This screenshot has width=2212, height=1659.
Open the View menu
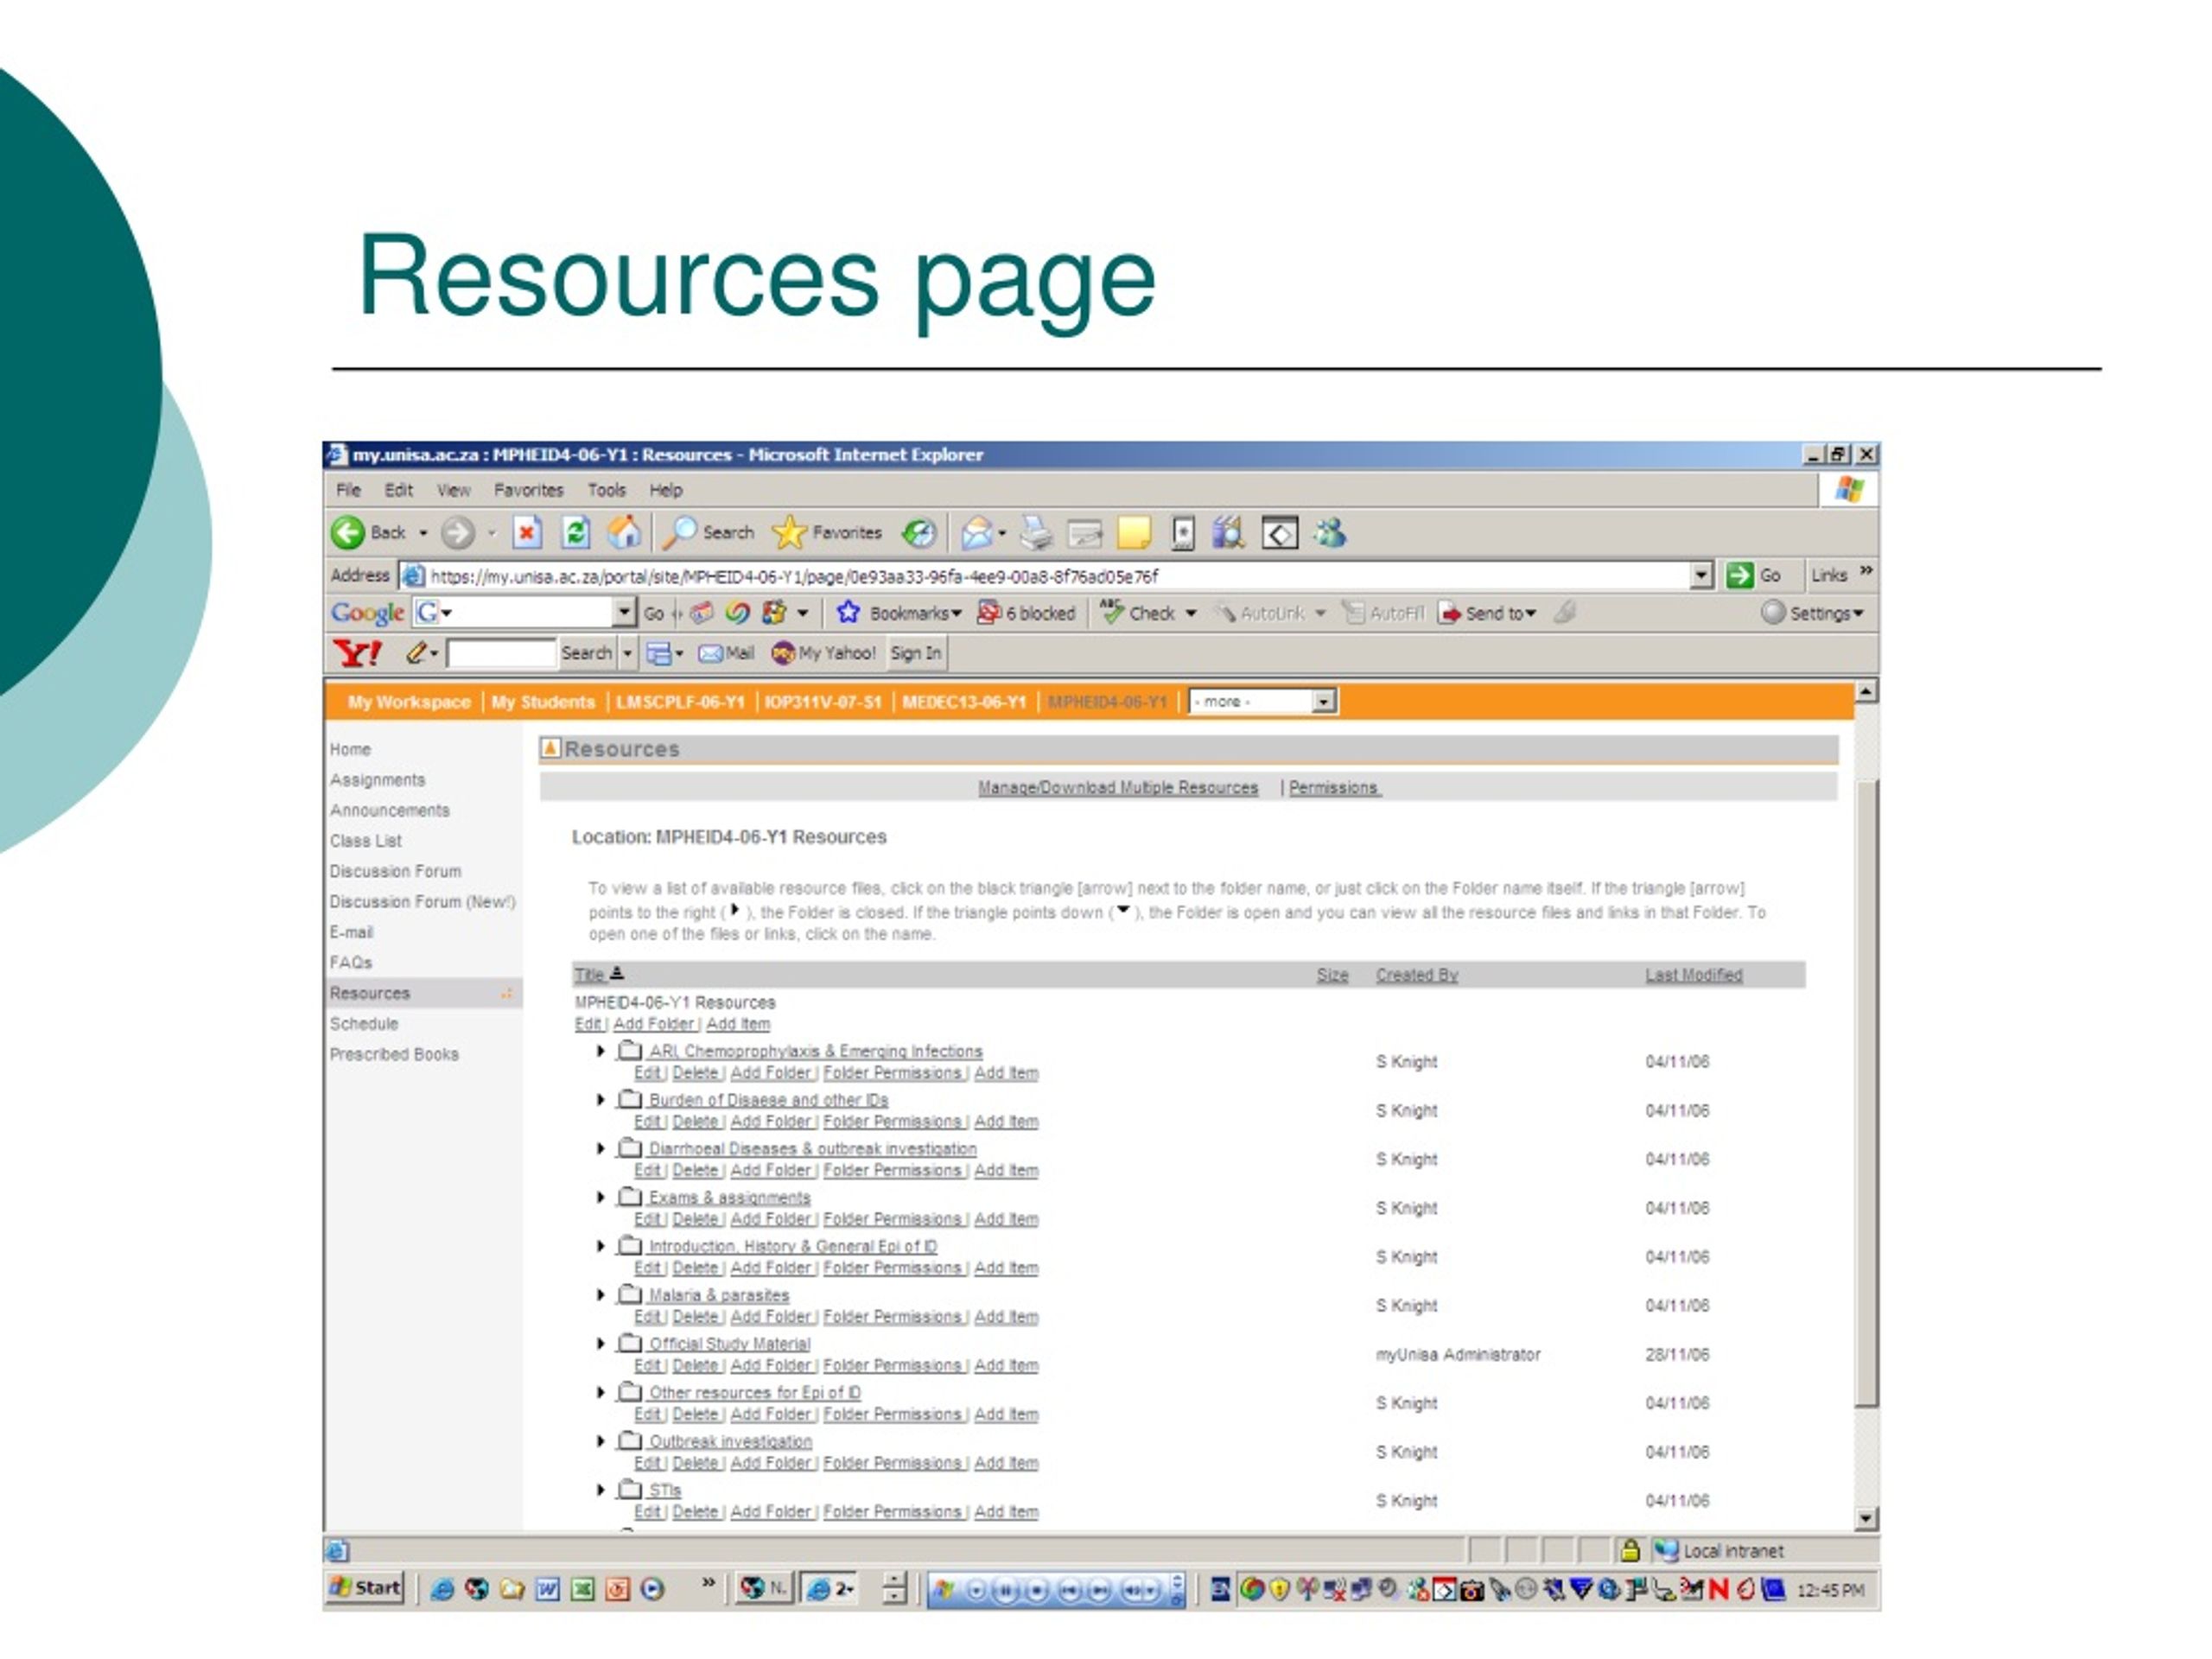coord(453,490)
